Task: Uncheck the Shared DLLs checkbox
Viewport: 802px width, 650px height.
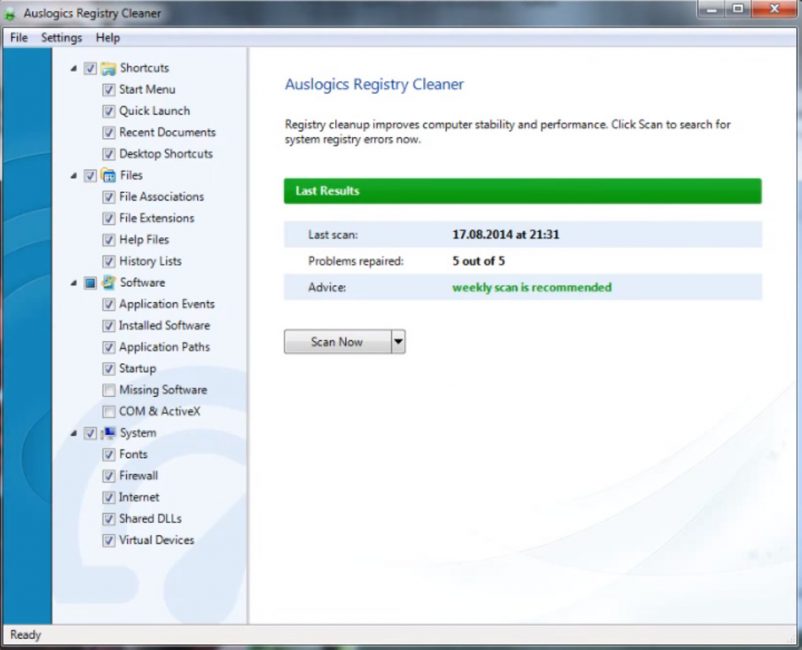Action: click(108, 520)
